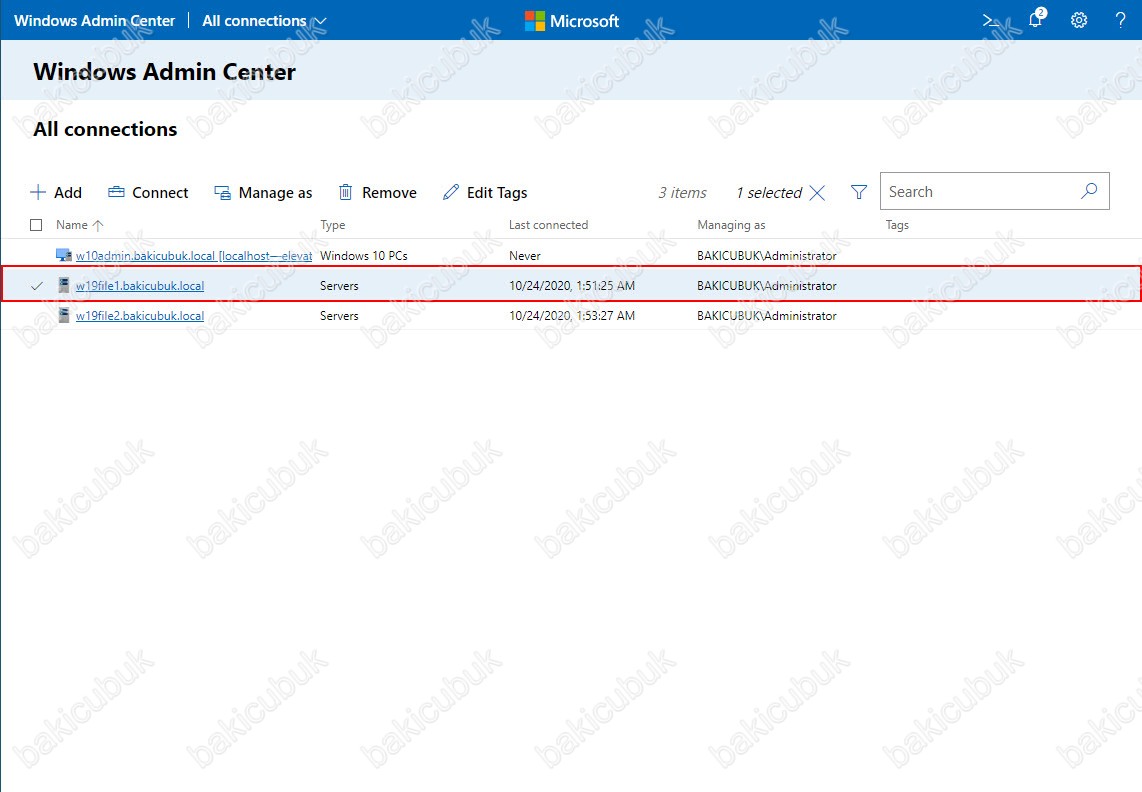This screenshot has height=792, width=1142.
Task: Click the Microsoft logo
Action: click(x=572, y=20)
